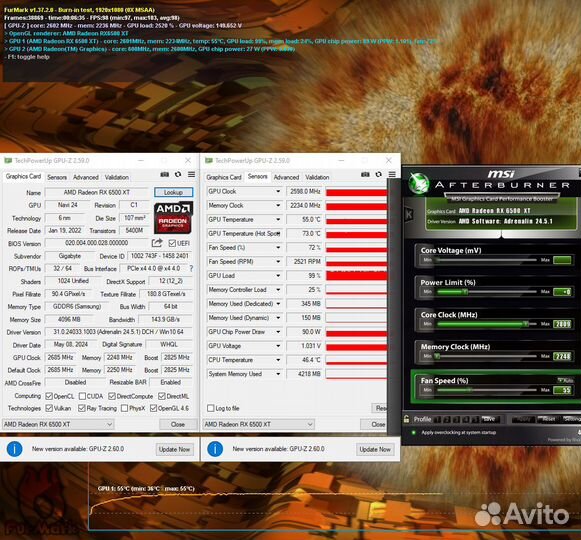581x540 pixels.
Task: Toggle the CUDA checkbox
Action: [82, 396]
